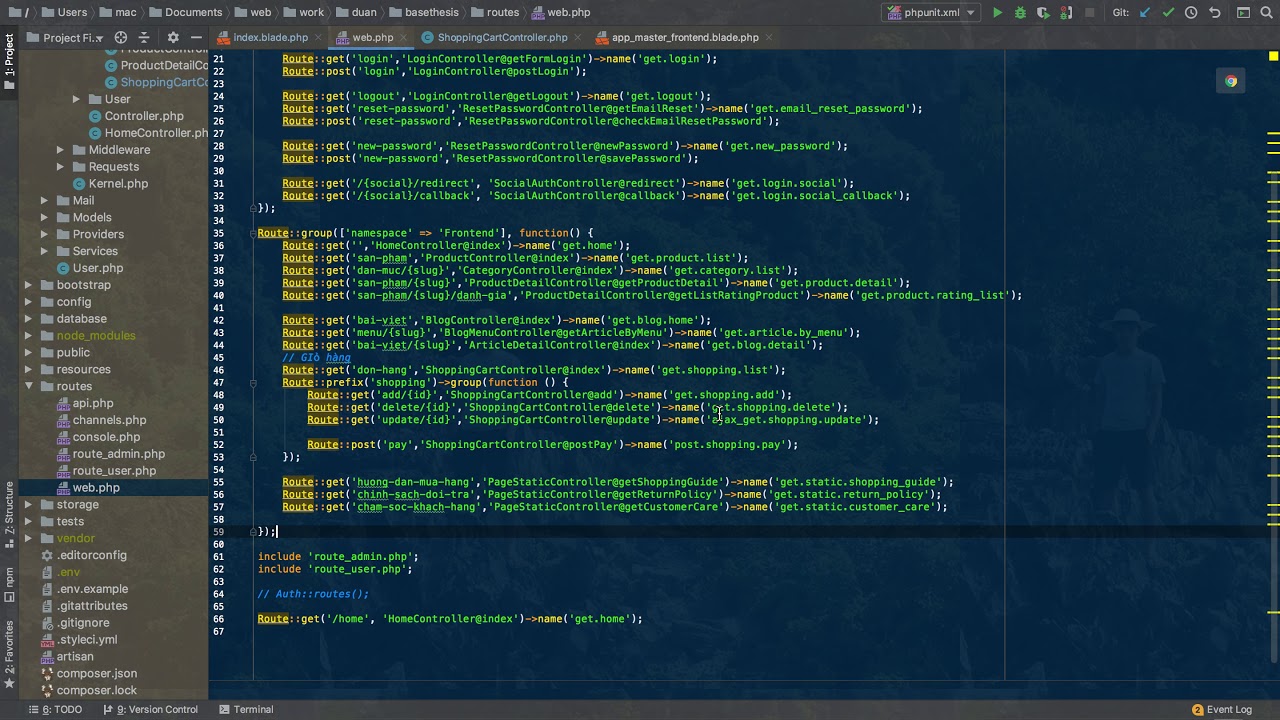Click the routes breadcrumb folder
Screen dimensions: 1280x720
495,13
